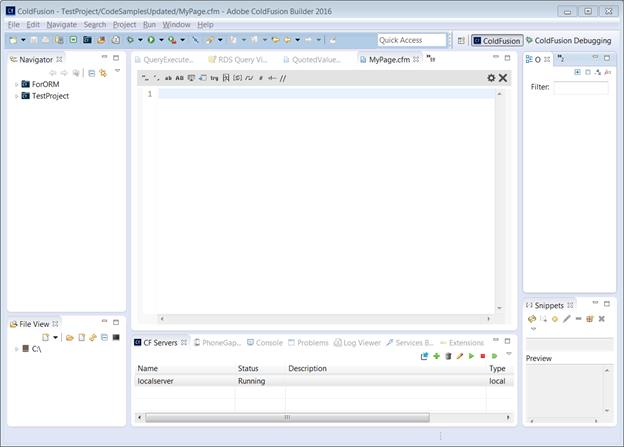
Task: Click the open folder icon in File View
Action: coord(70,338)
